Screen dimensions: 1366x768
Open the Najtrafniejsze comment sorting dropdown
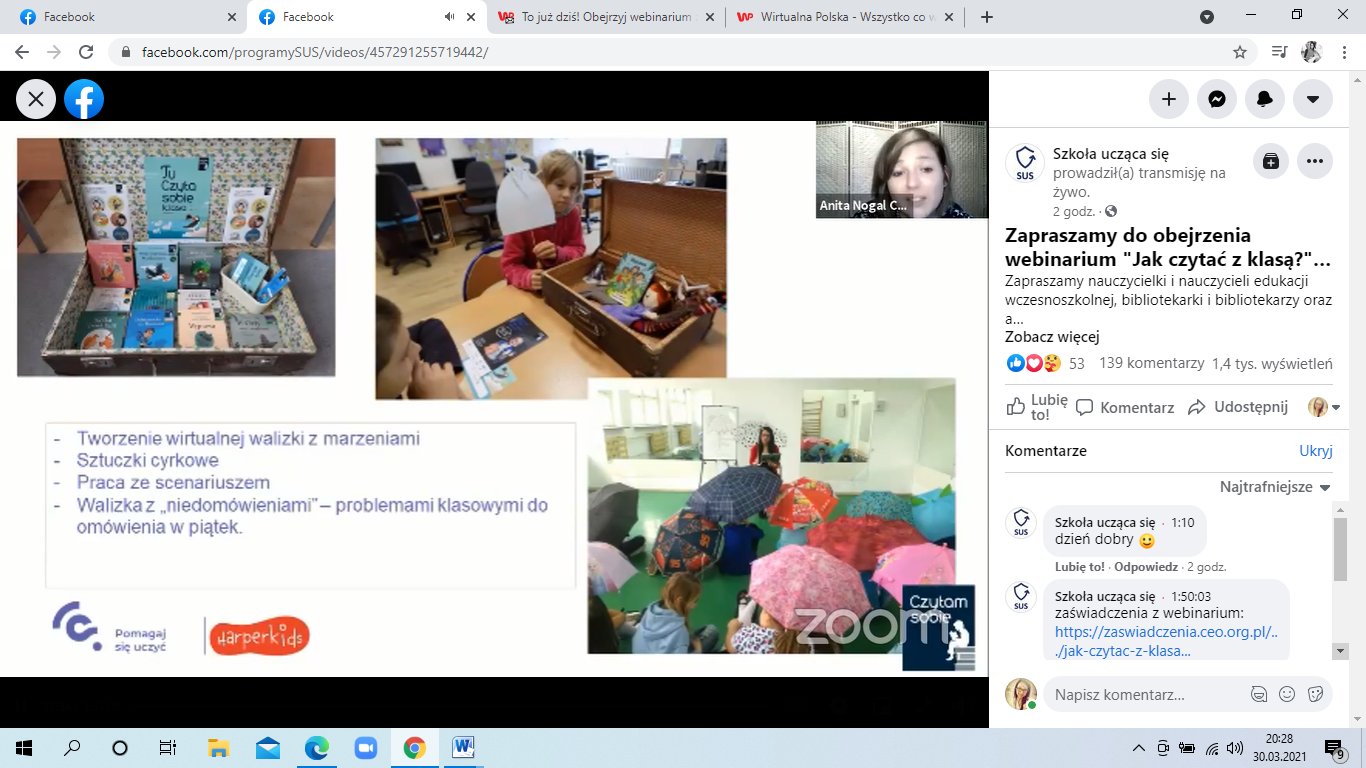(1275, 487)
